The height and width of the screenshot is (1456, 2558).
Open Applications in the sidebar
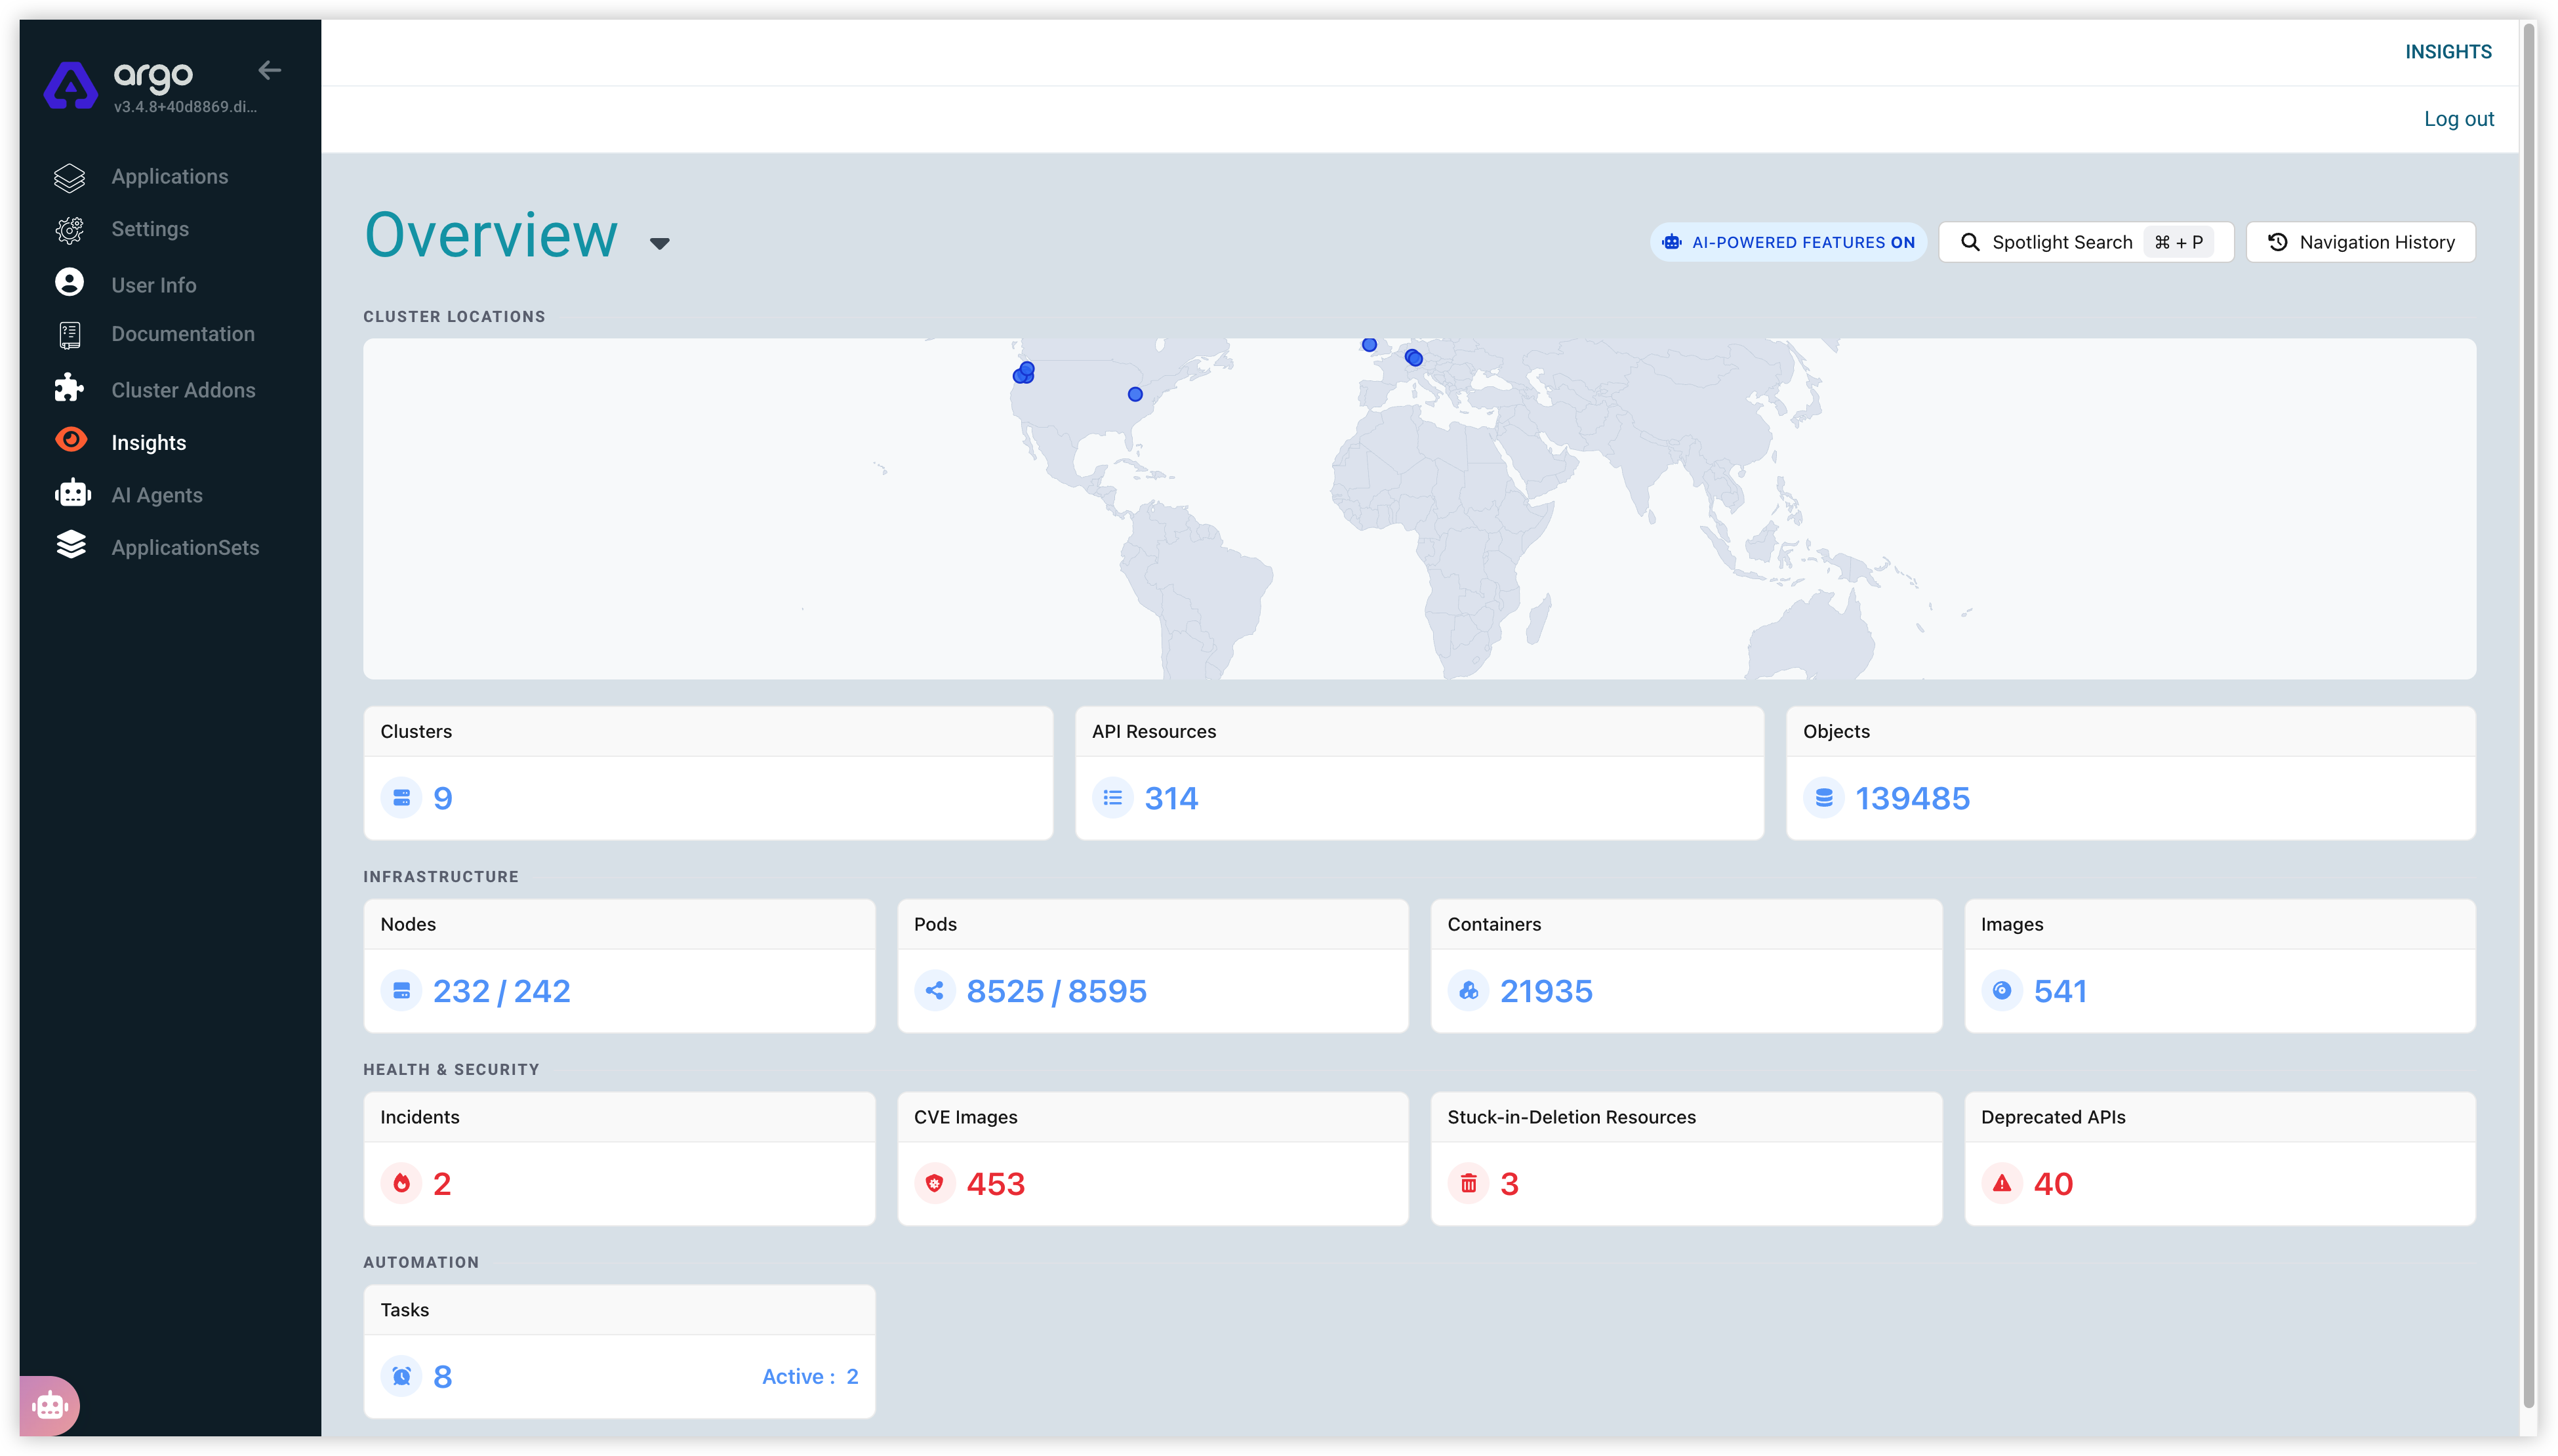[x=170, y=177]
